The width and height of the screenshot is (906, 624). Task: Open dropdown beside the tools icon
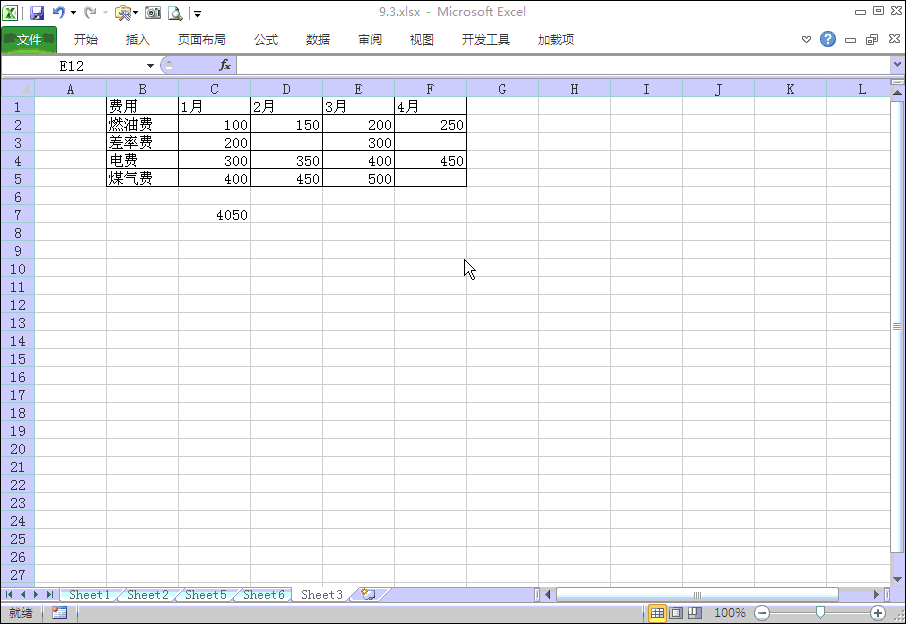135,13
